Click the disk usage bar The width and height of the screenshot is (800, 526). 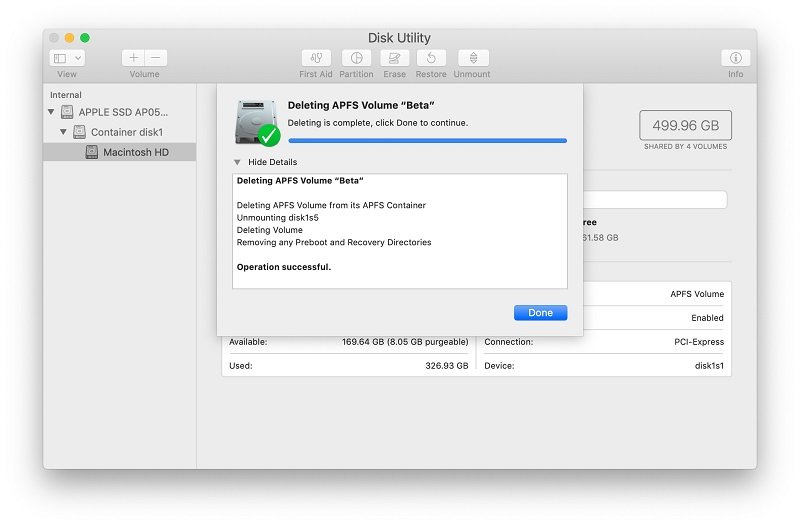coord(655,199)
